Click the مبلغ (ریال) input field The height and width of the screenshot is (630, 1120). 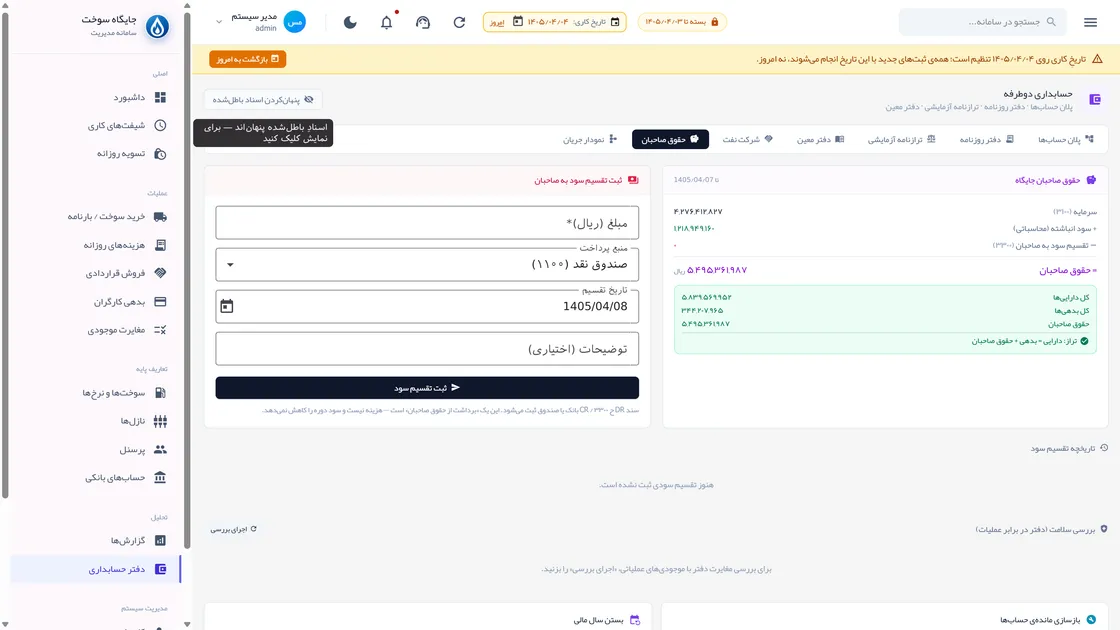(x=427, y=223)
